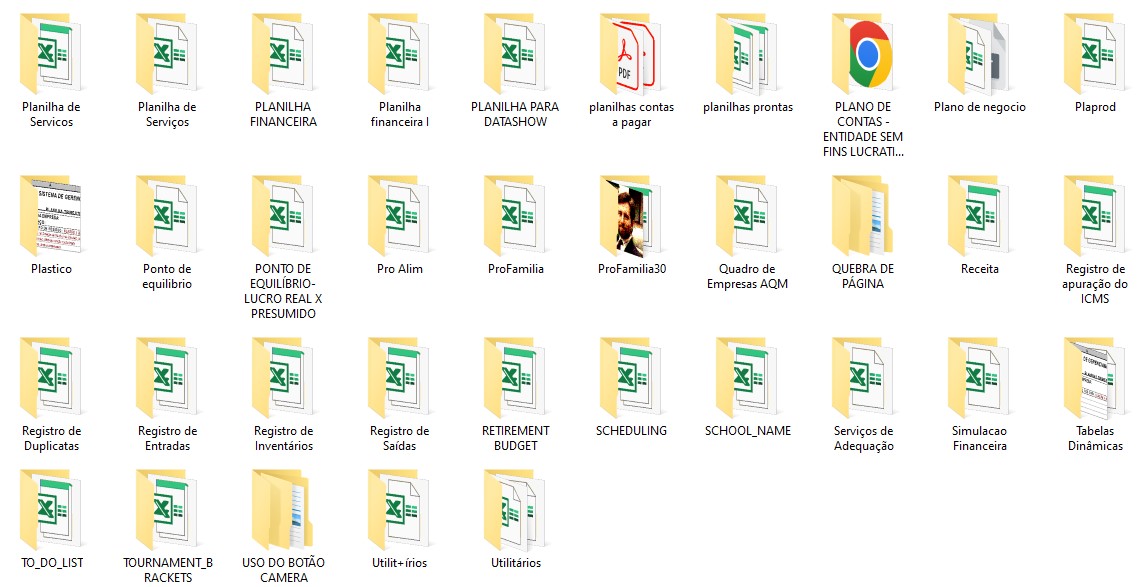Click the RETIREMENT BUDGET folder icon
1139x587 pixels.
pos(516,376)
